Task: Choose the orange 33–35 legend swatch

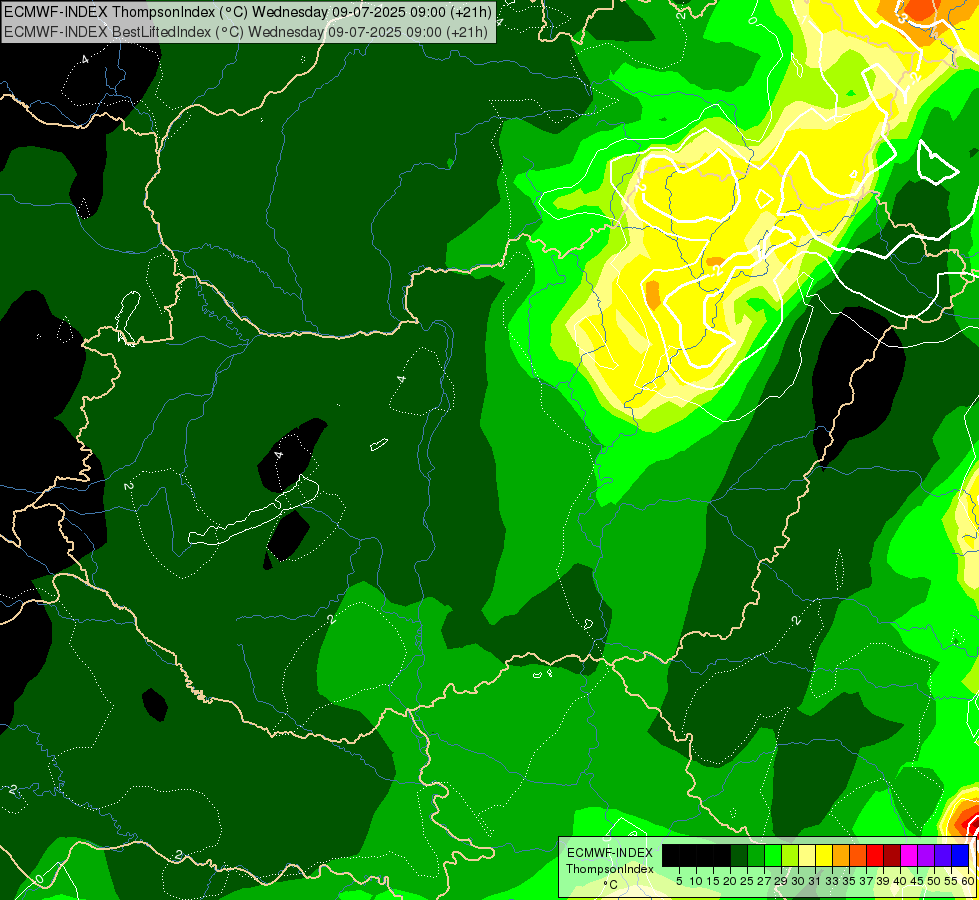Action: [841, 856]
